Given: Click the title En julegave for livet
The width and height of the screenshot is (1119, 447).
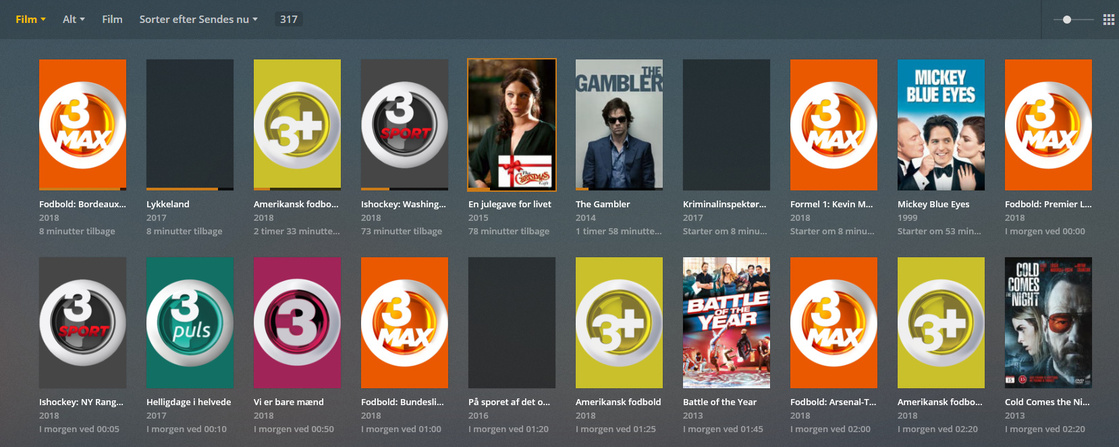Looking at the screenshot, I should point(509,204).
